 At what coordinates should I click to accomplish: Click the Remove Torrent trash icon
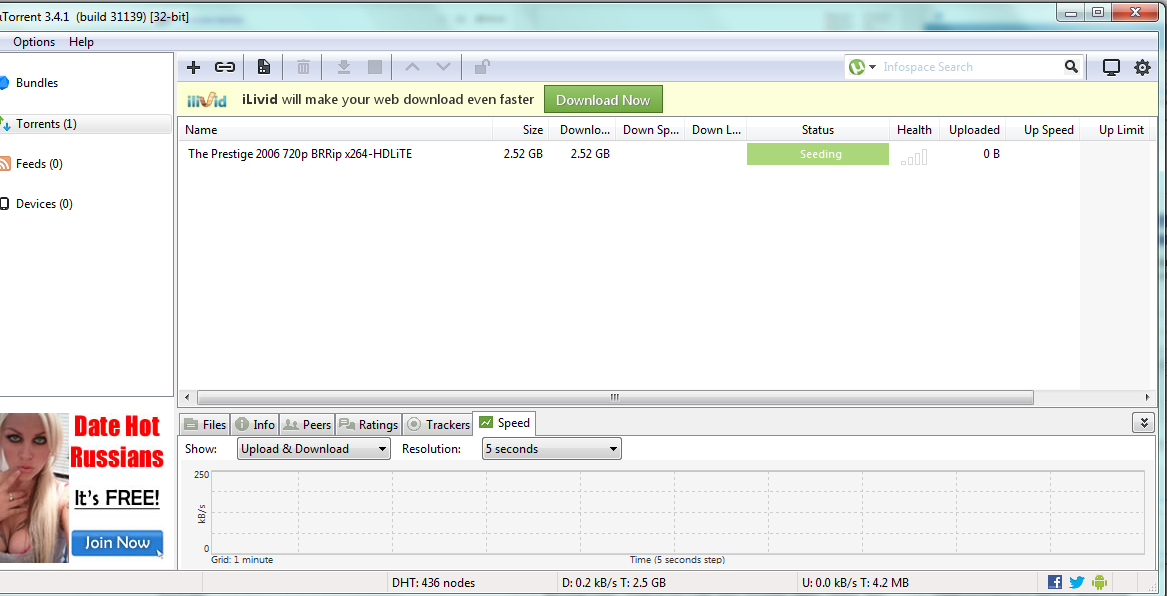(304, 68)
